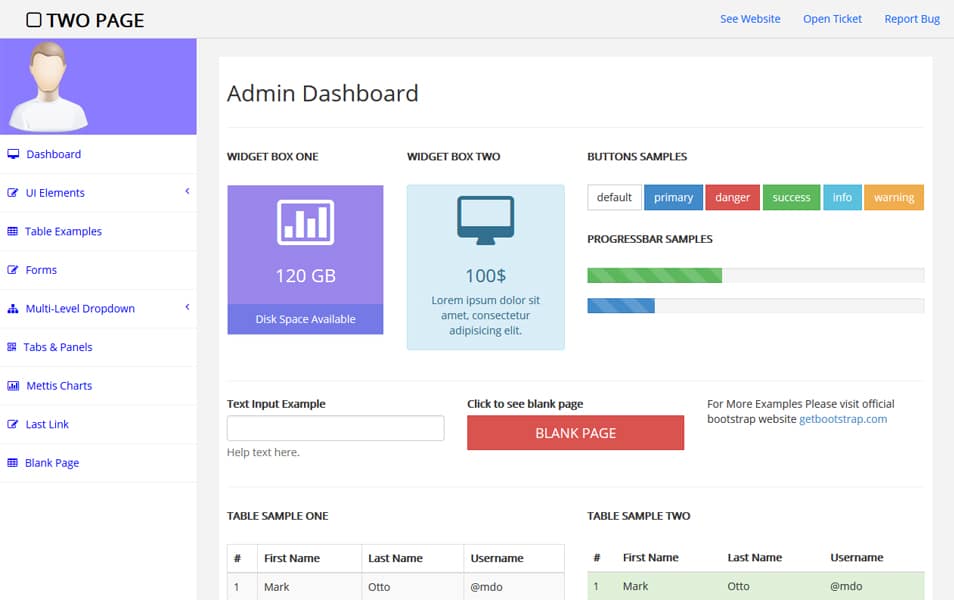Click the green progress bar sample

tap(654, 274)
